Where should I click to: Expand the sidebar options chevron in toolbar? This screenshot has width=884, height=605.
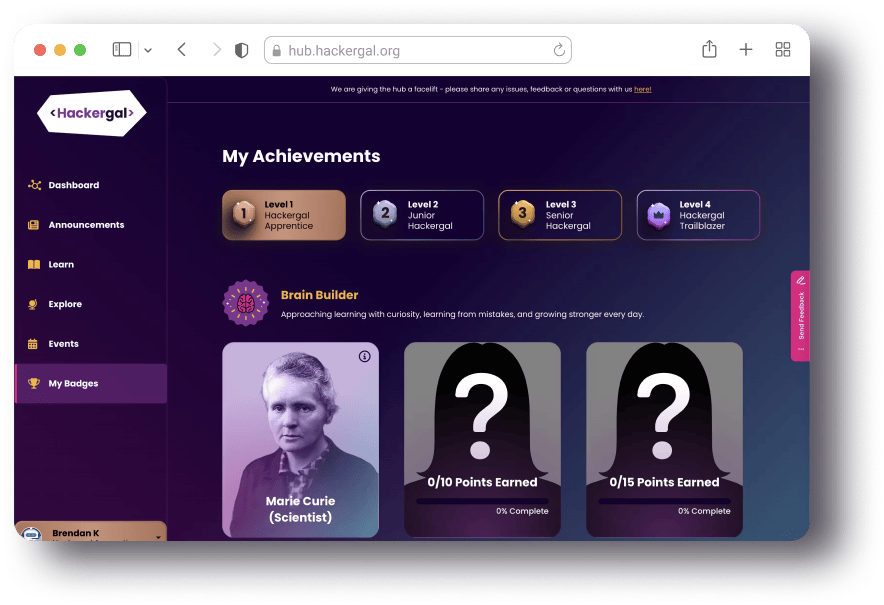148,50
